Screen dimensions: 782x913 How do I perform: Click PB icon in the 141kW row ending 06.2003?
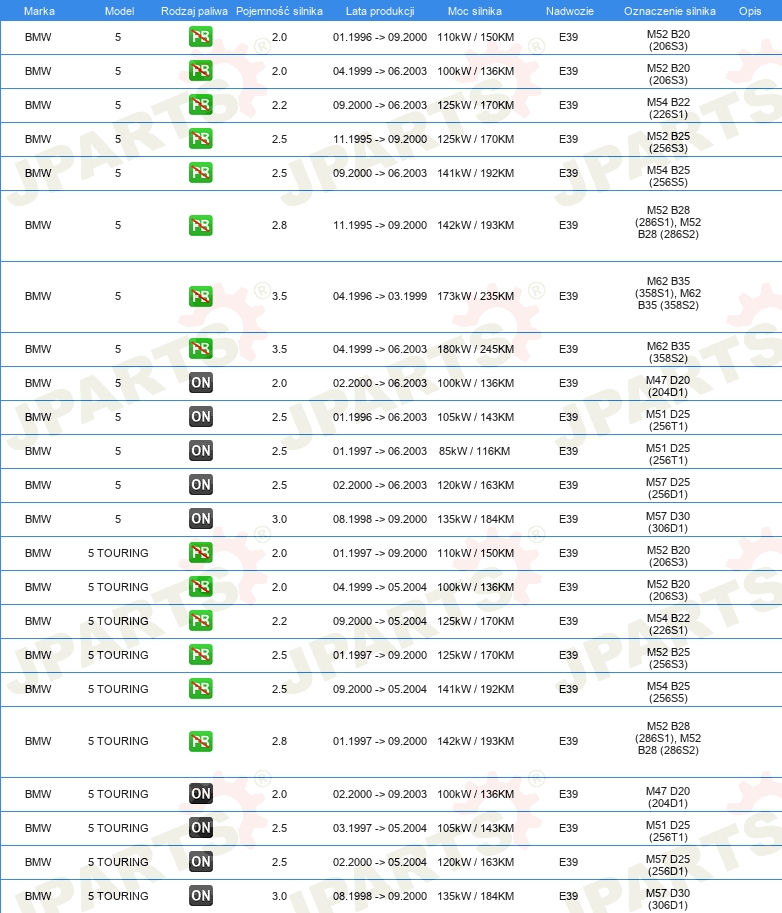pyautogui.click(x=200, y=173)
